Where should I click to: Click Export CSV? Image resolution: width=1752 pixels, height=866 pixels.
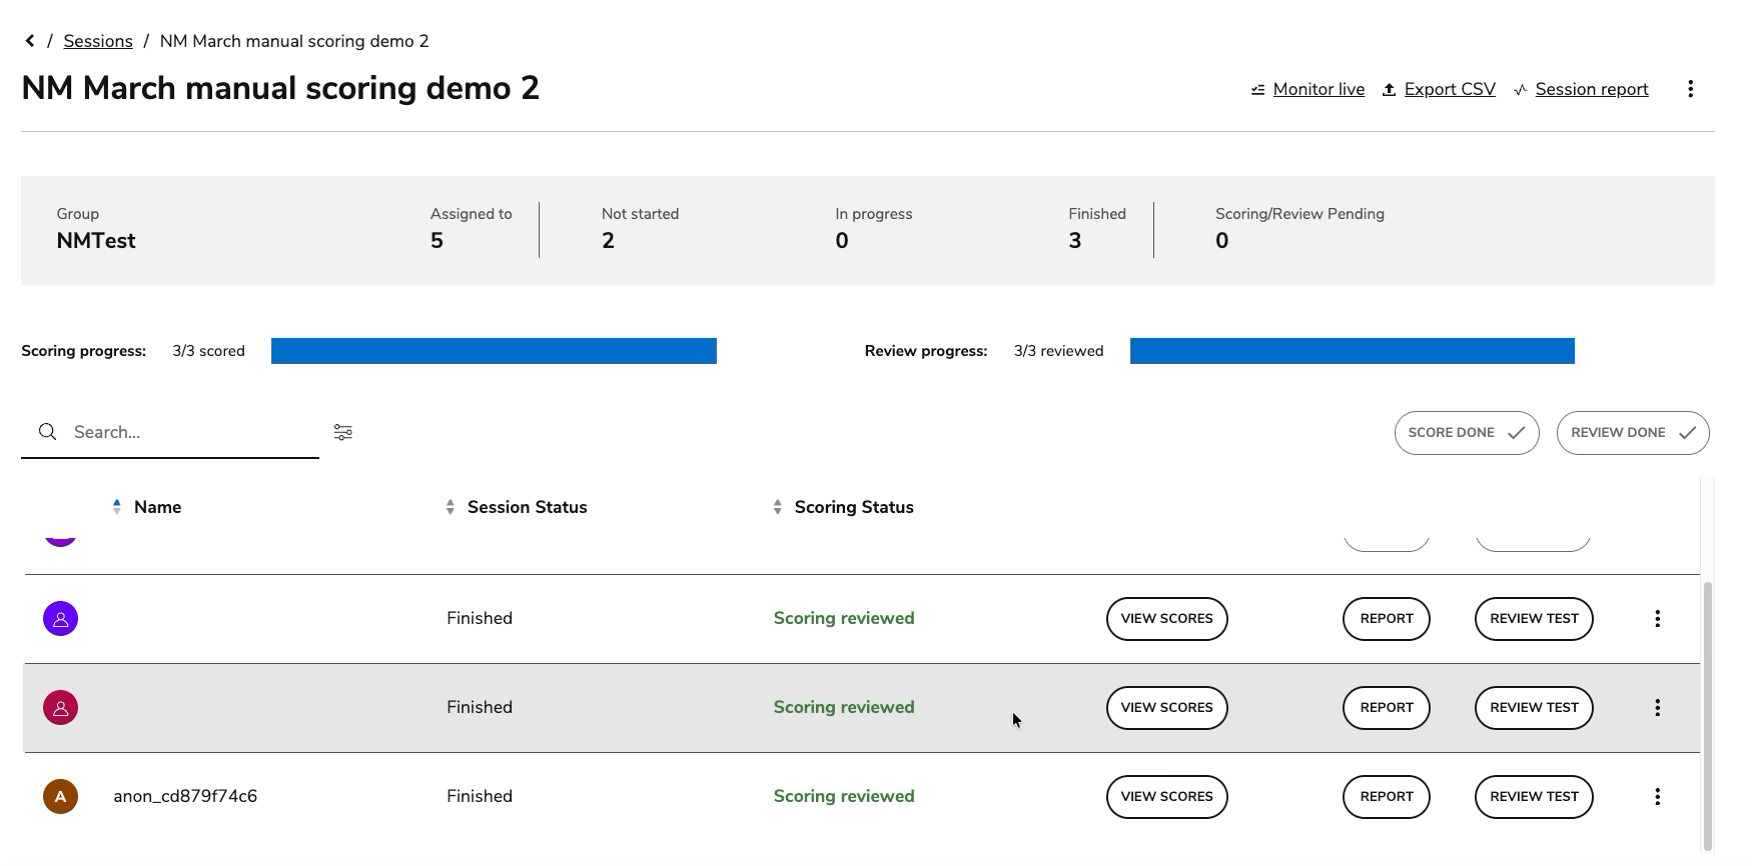pyautogui.click(x=1449, y=89)
